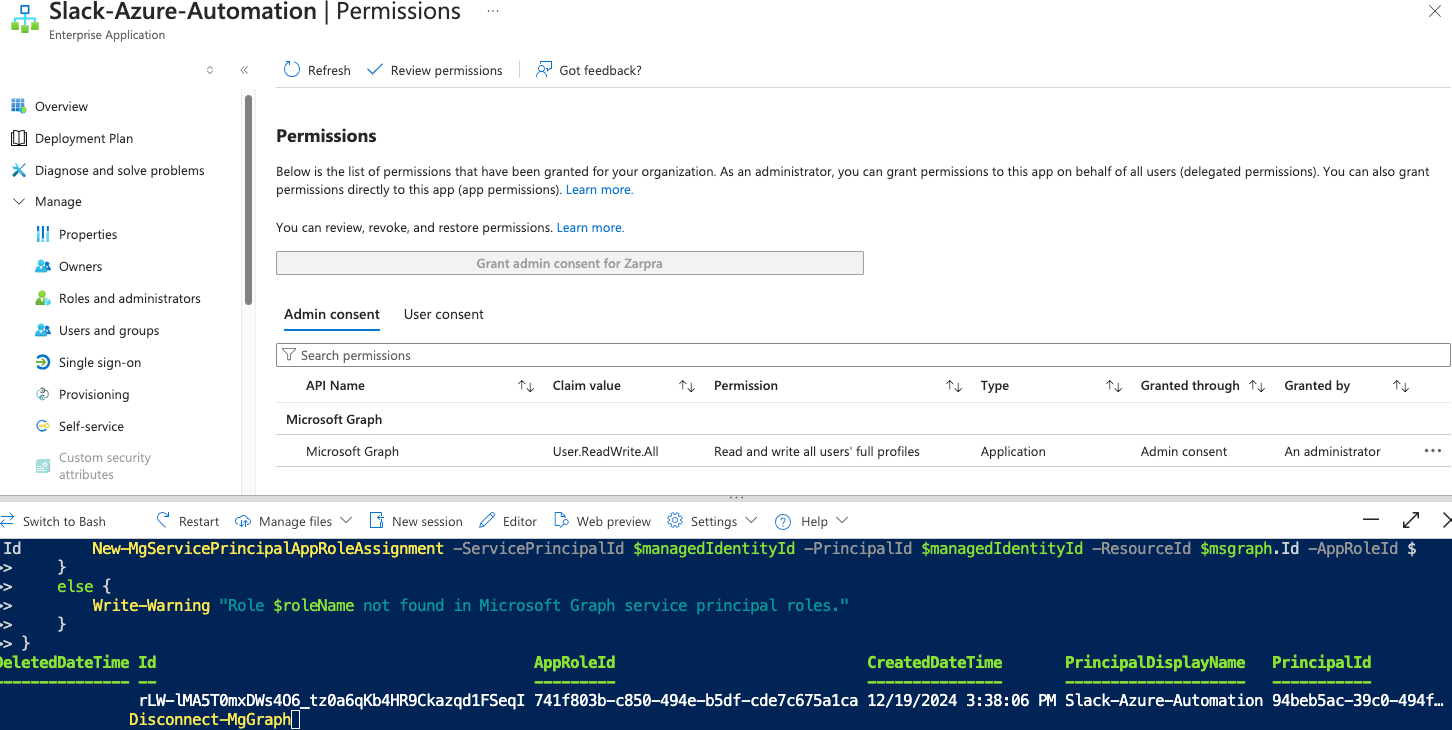The height and width of the screenshot is (730, 1452).
Task: Click Read and write all users' full profiles
Action: 816,451
